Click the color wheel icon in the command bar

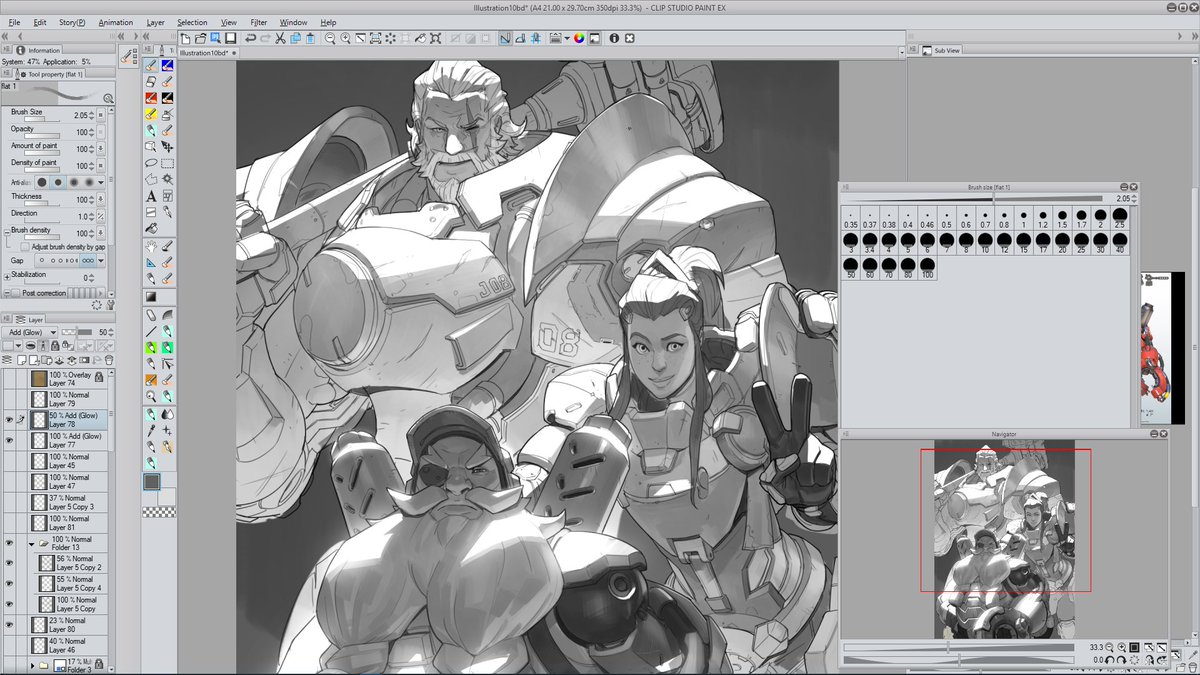click(579, 39)
